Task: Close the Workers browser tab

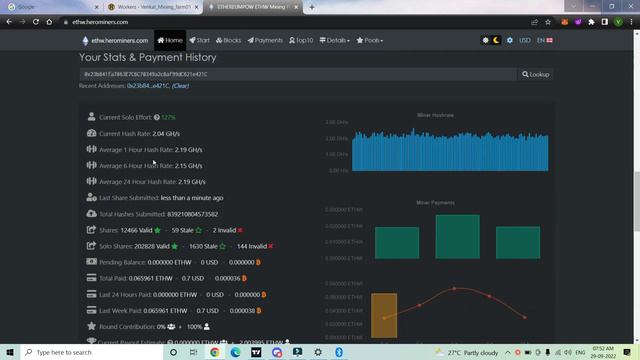Action: click(196, 7)
